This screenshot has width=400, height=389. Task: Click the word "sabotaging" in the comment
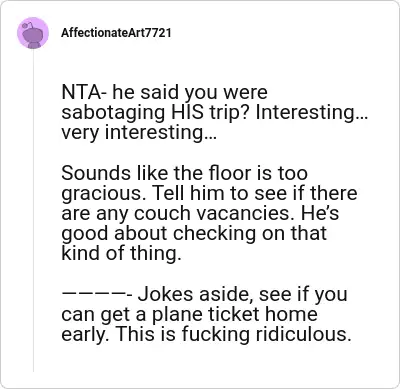click(x=113, y=113)
